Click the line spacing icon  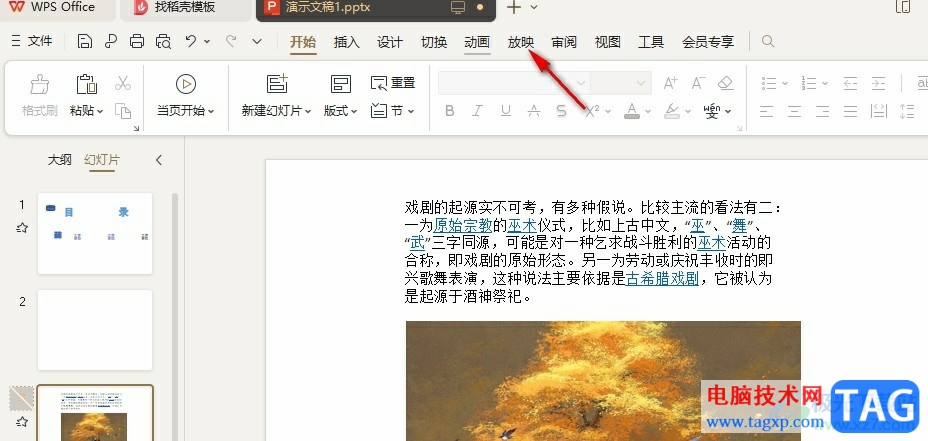(x=907, y=111)
